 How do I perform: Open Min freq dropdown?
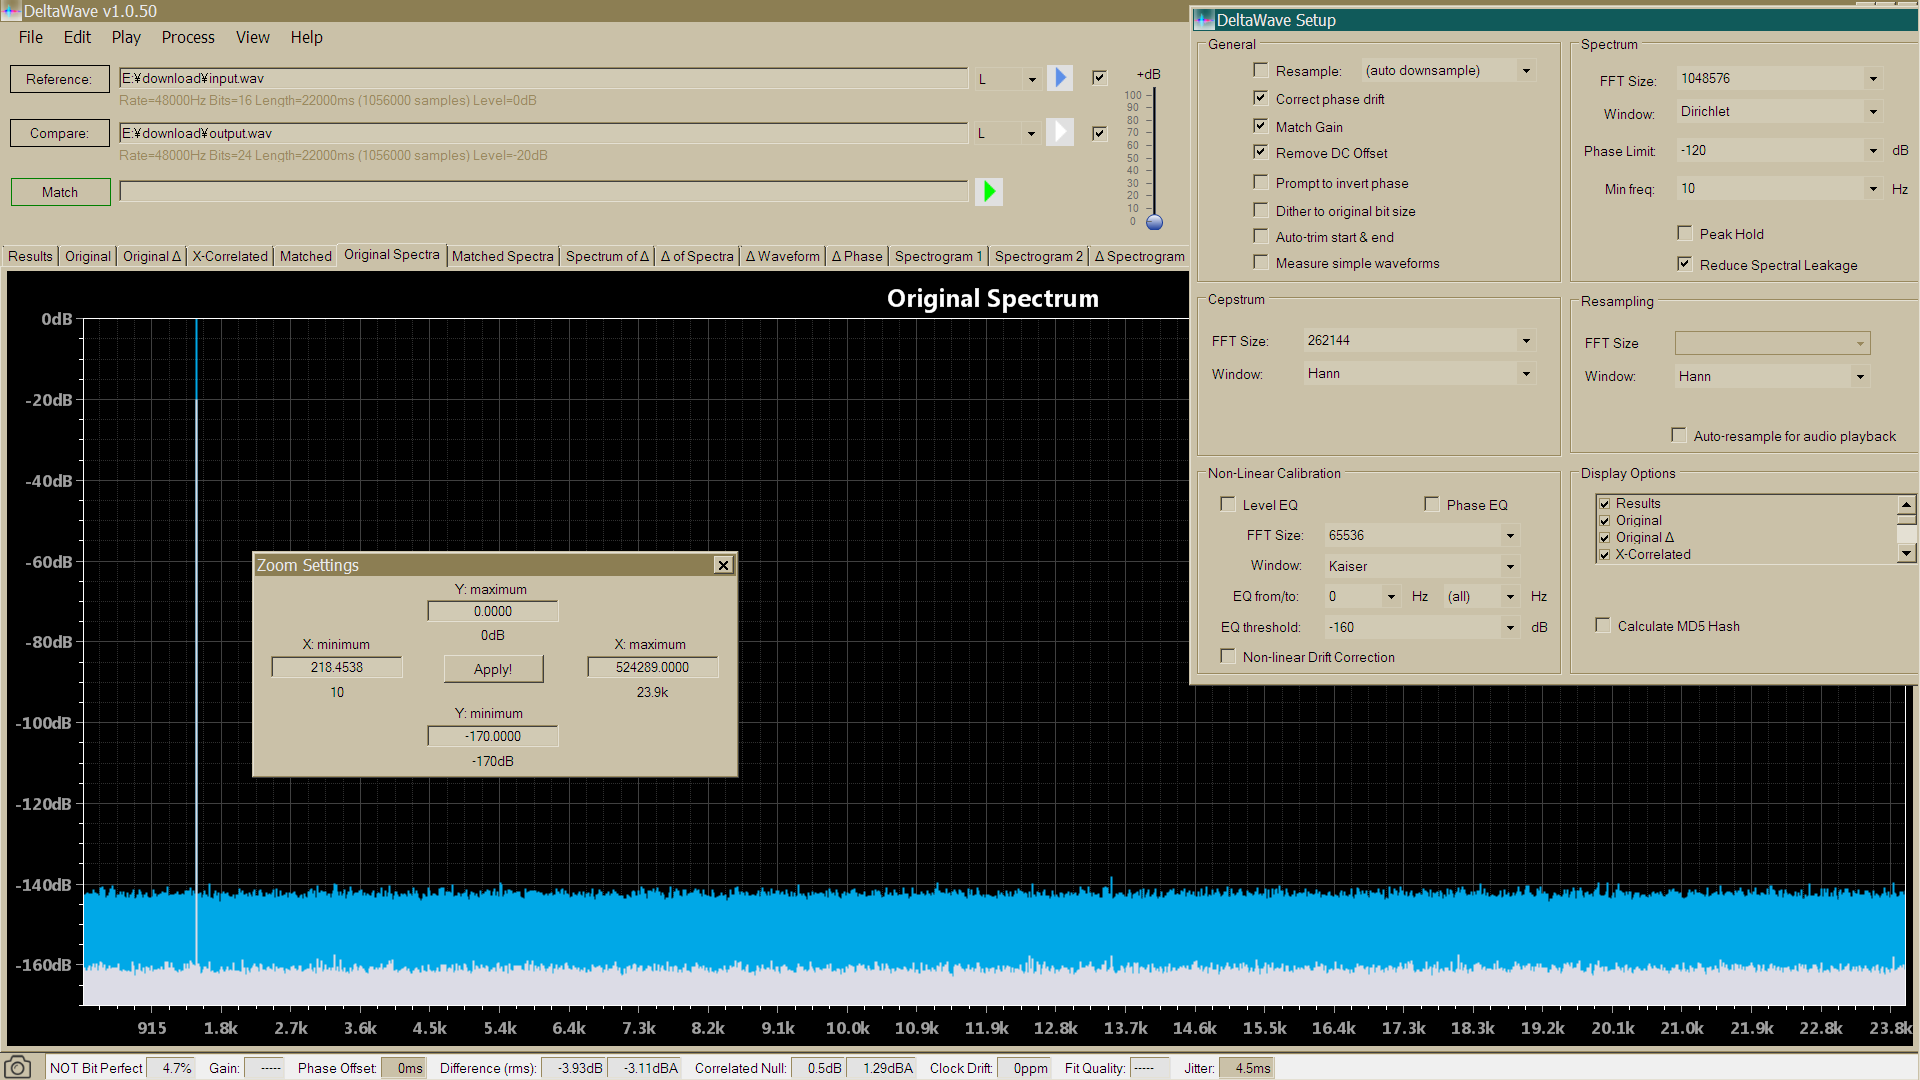[1873, 188]
